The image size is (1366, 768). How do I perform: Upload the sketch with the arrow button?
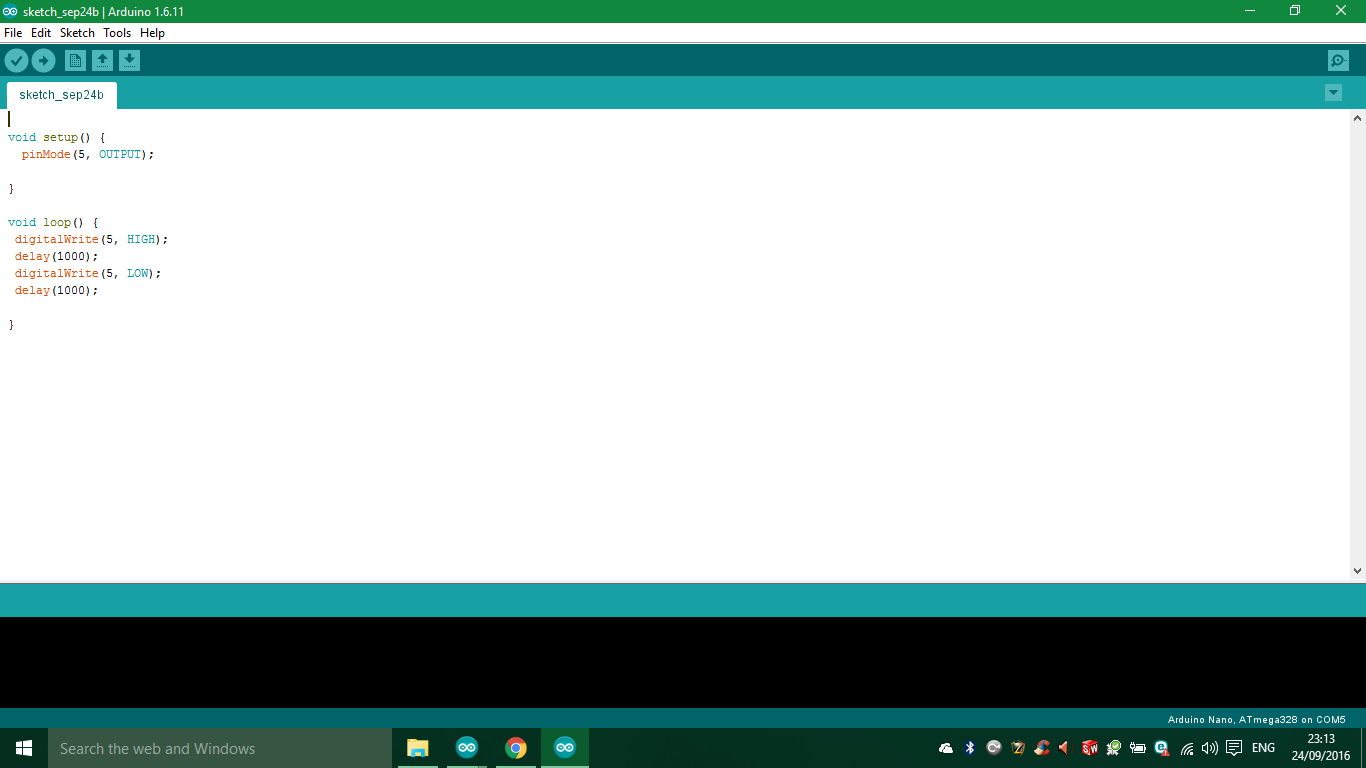[43, 61]
